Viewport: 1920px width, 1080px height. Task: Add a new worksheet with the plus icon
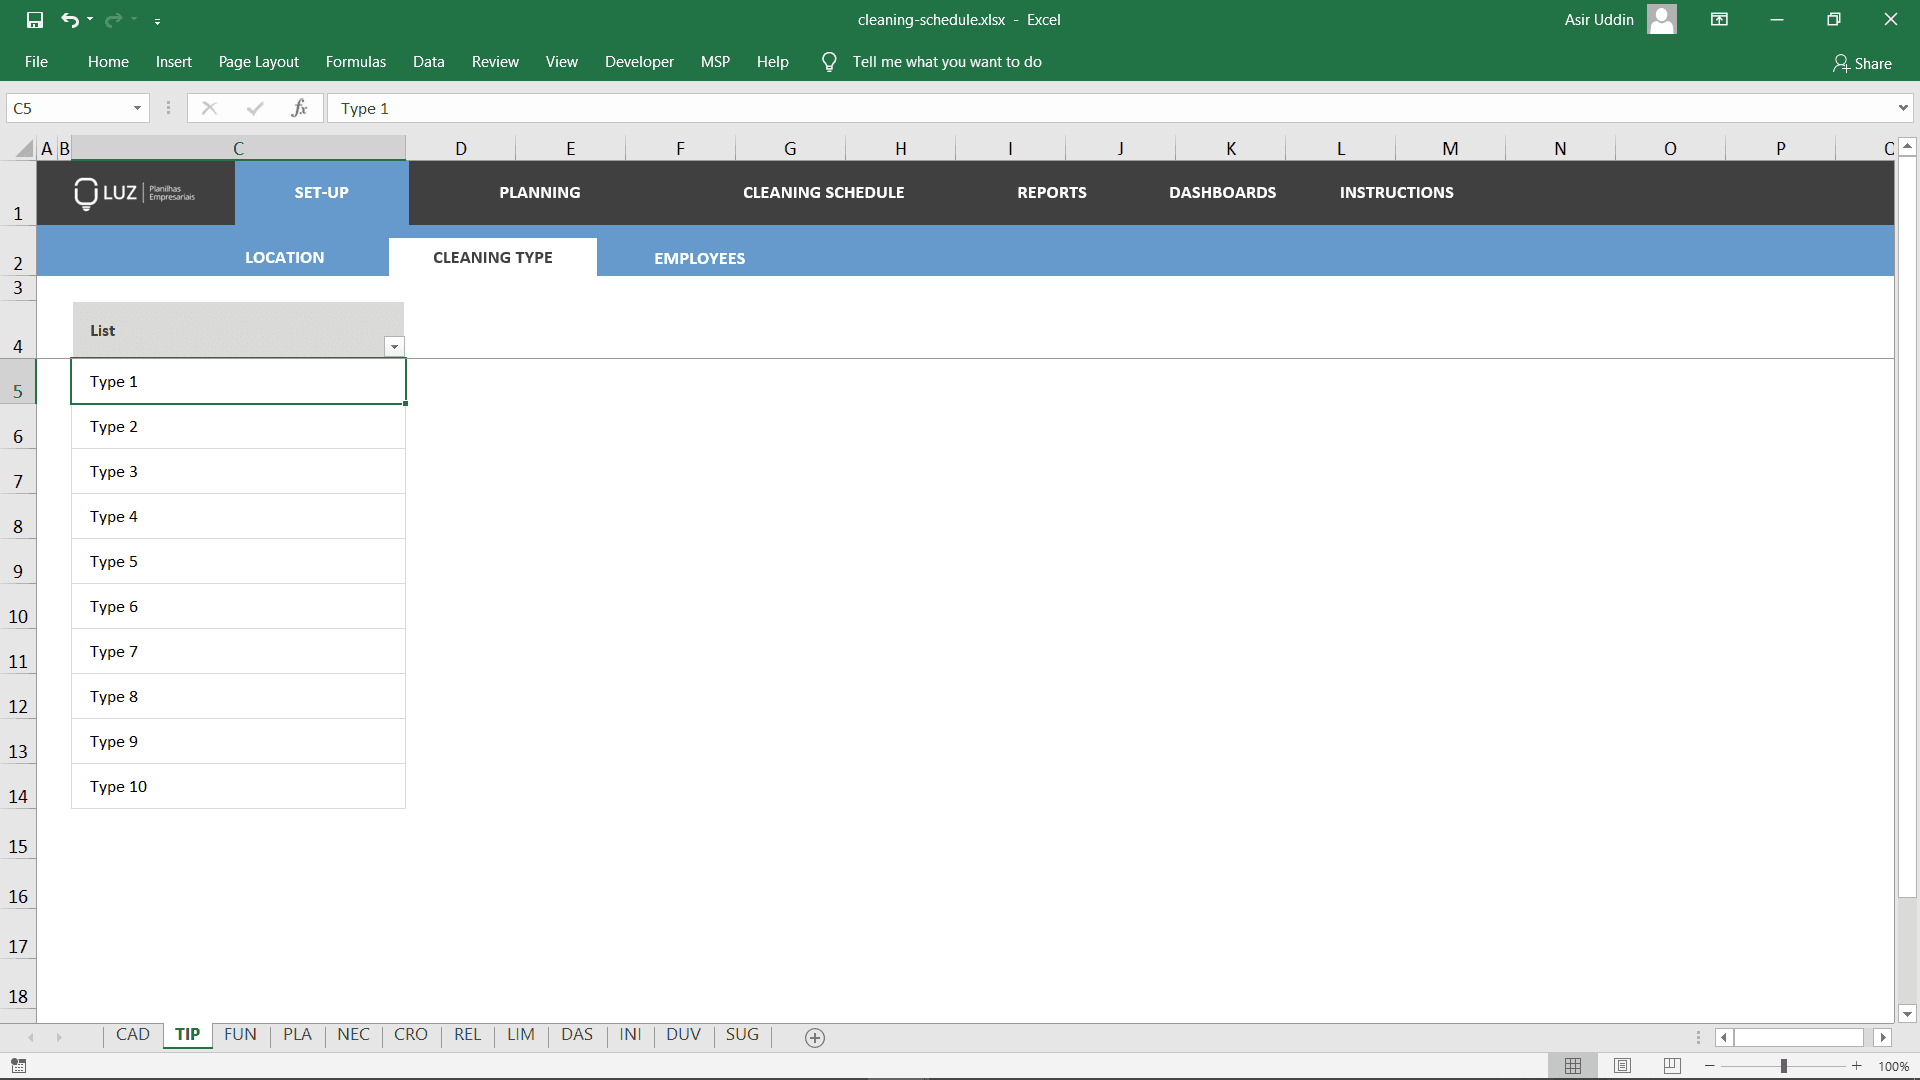click(x=815, y=1038)
